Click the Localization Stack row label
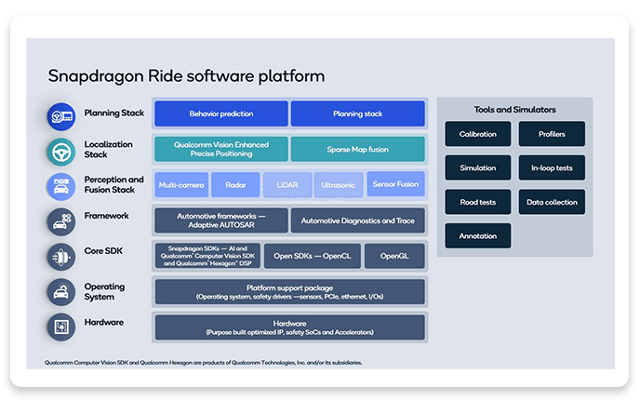This screenshot has width=640, height=414. click(x=108, y=149)
